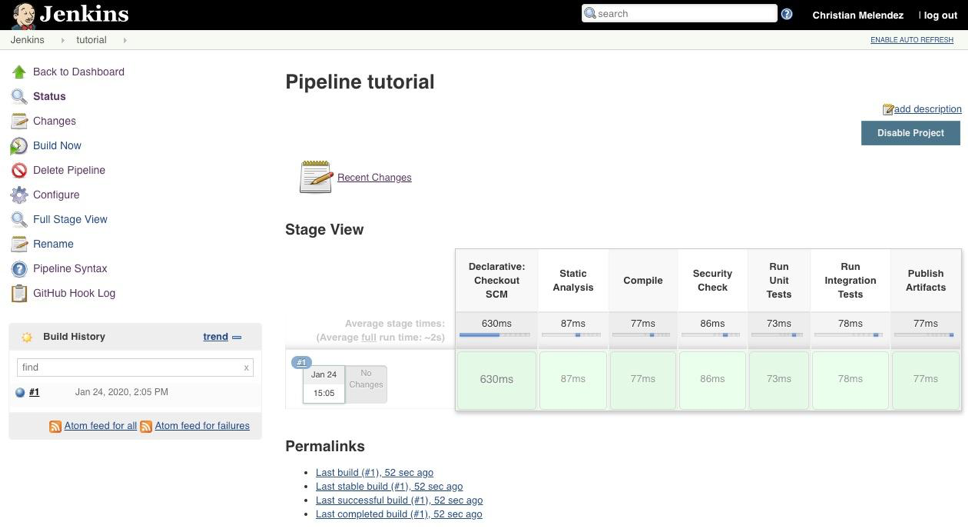
Task: Click the 86ms Security Check stage cell
Action: [x=712, y=380]
